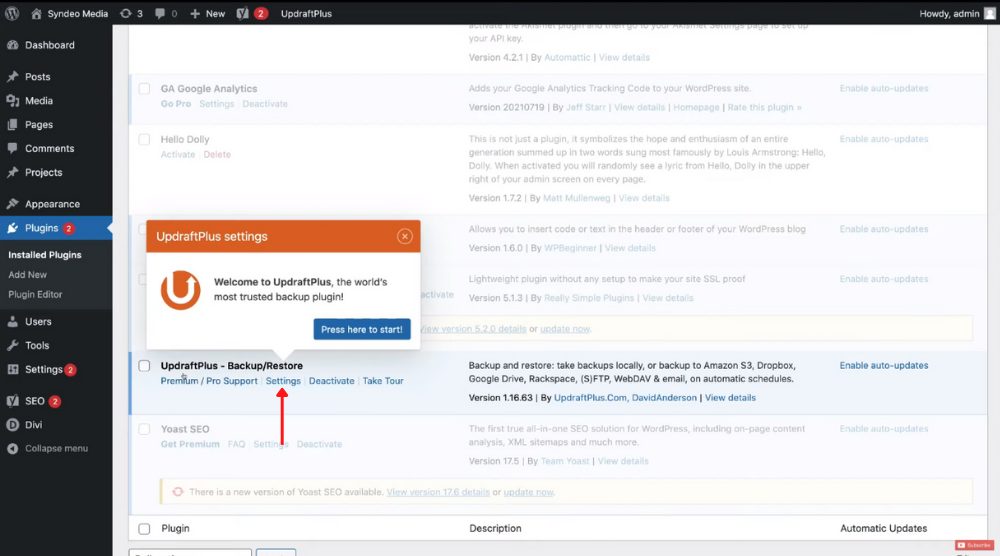
Task: Open the Yoast icon in admin bar
Action: point(242,13)
